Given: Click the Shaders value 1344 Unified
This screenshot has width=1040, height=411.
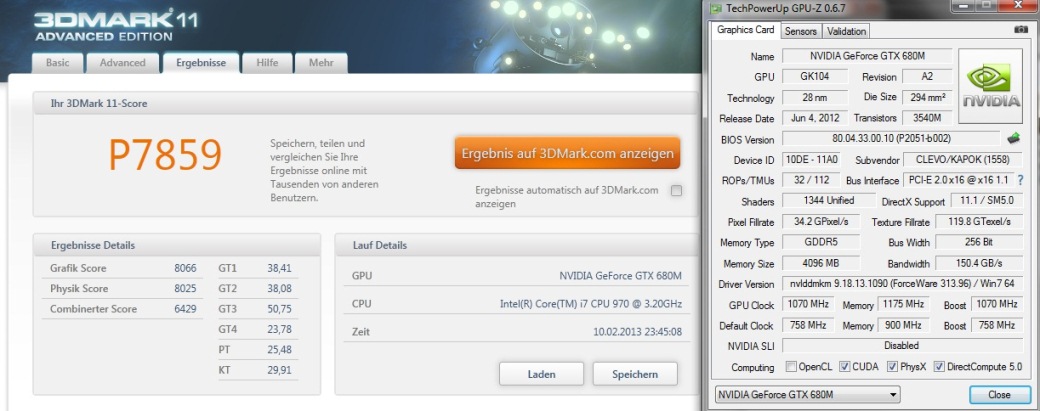Looking at the screenshot, I should 828,200.
